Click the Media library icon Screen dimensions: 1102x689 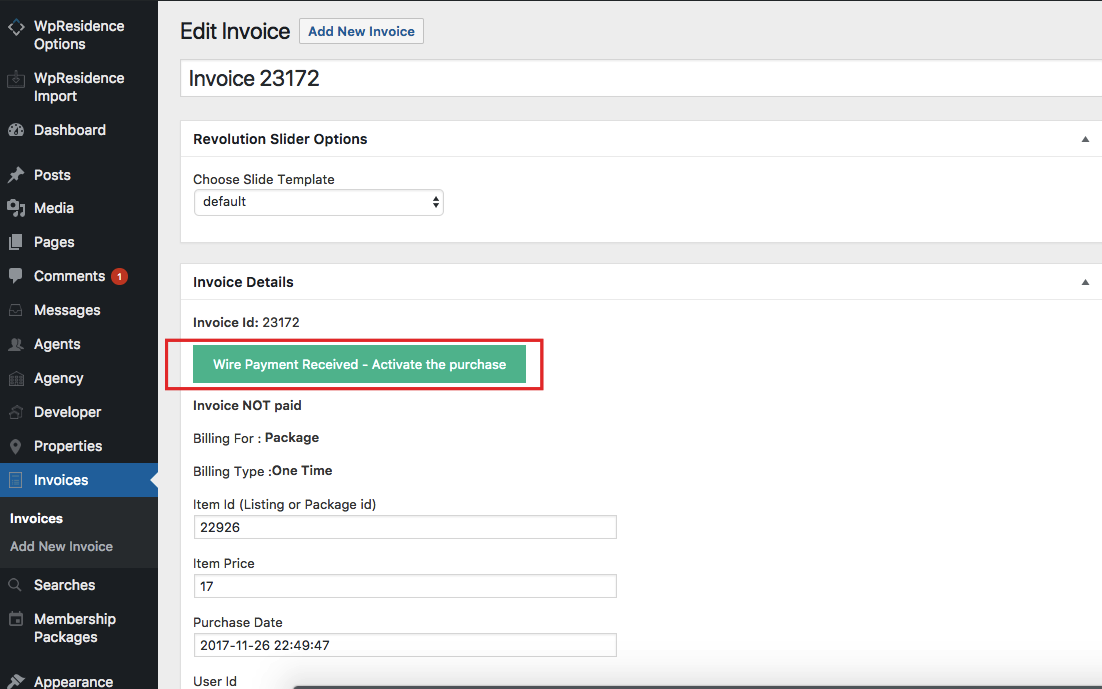16,208
